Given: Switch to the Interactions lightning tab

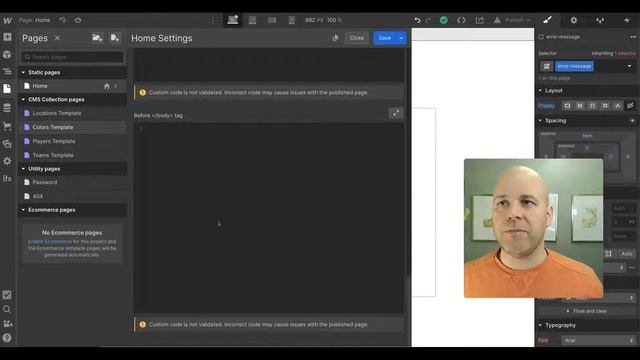Looking at the screenshot, I should click(x=627, y=20).
